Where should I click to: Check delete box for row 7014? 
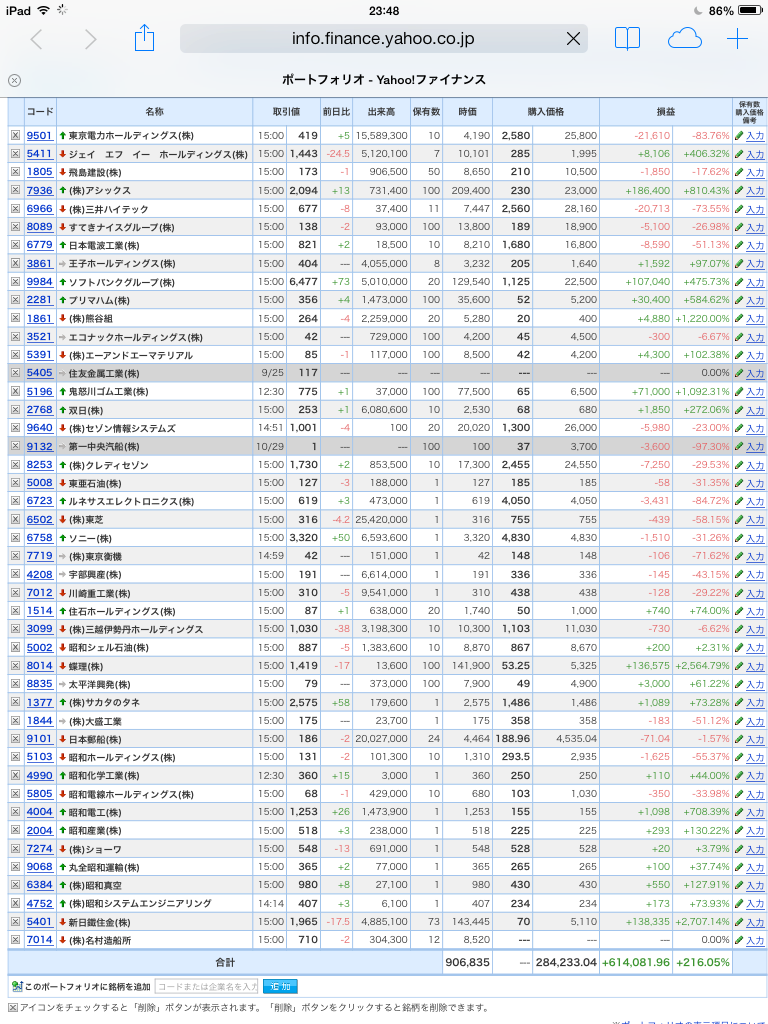(15, 940)
